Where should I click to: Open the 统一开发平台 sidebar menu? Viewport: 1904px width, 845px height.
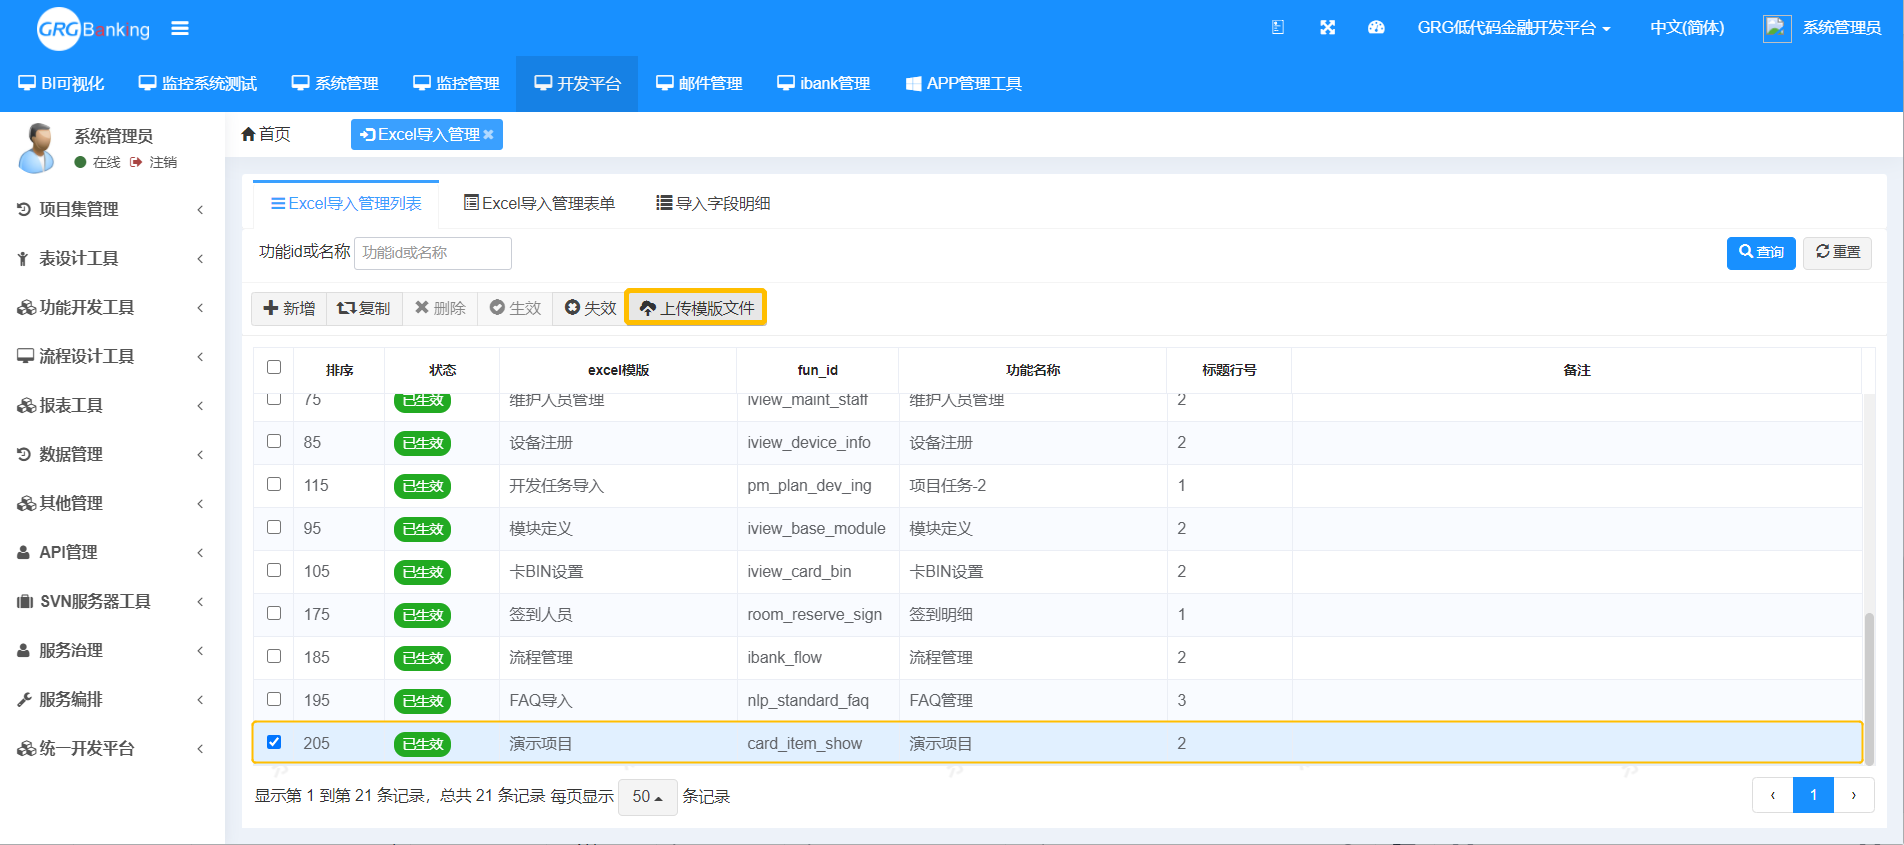pos(112,748)
